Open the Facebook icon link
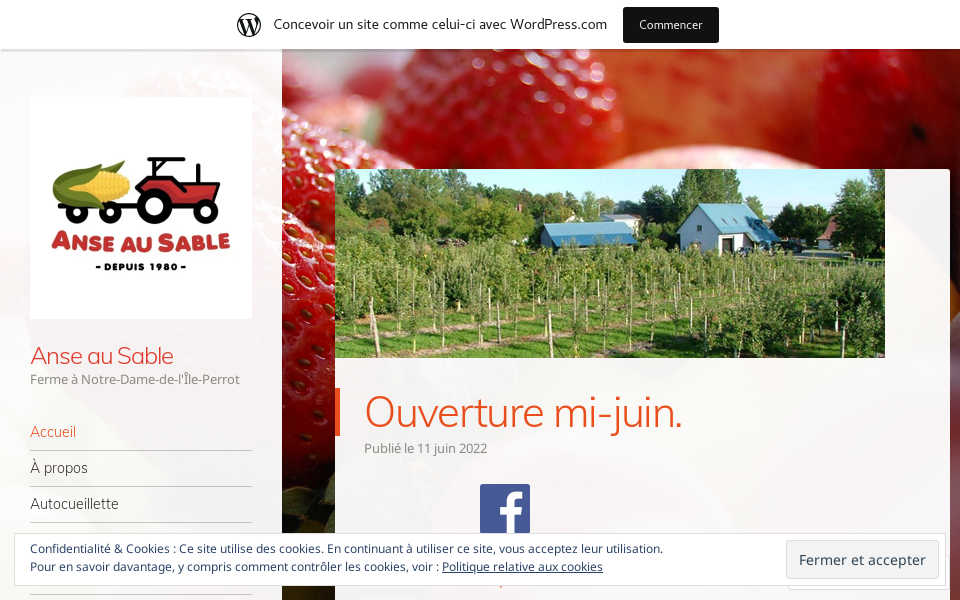Screen dimensions: 960x600 point(504,509)
